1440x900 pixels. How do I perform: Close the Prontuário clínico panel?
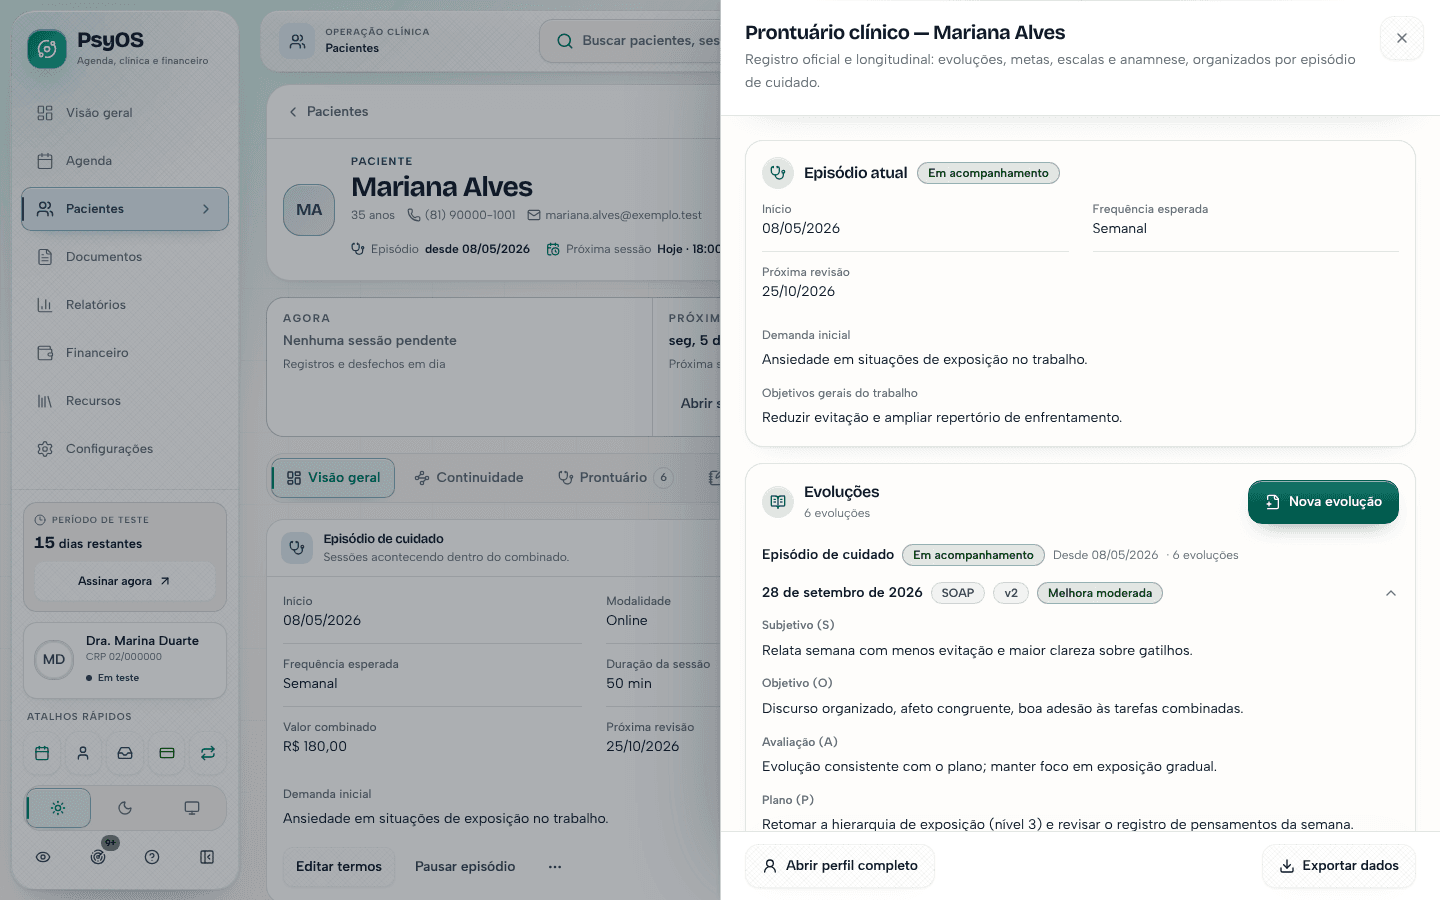pyautogui.click(x=1402, y=38)
